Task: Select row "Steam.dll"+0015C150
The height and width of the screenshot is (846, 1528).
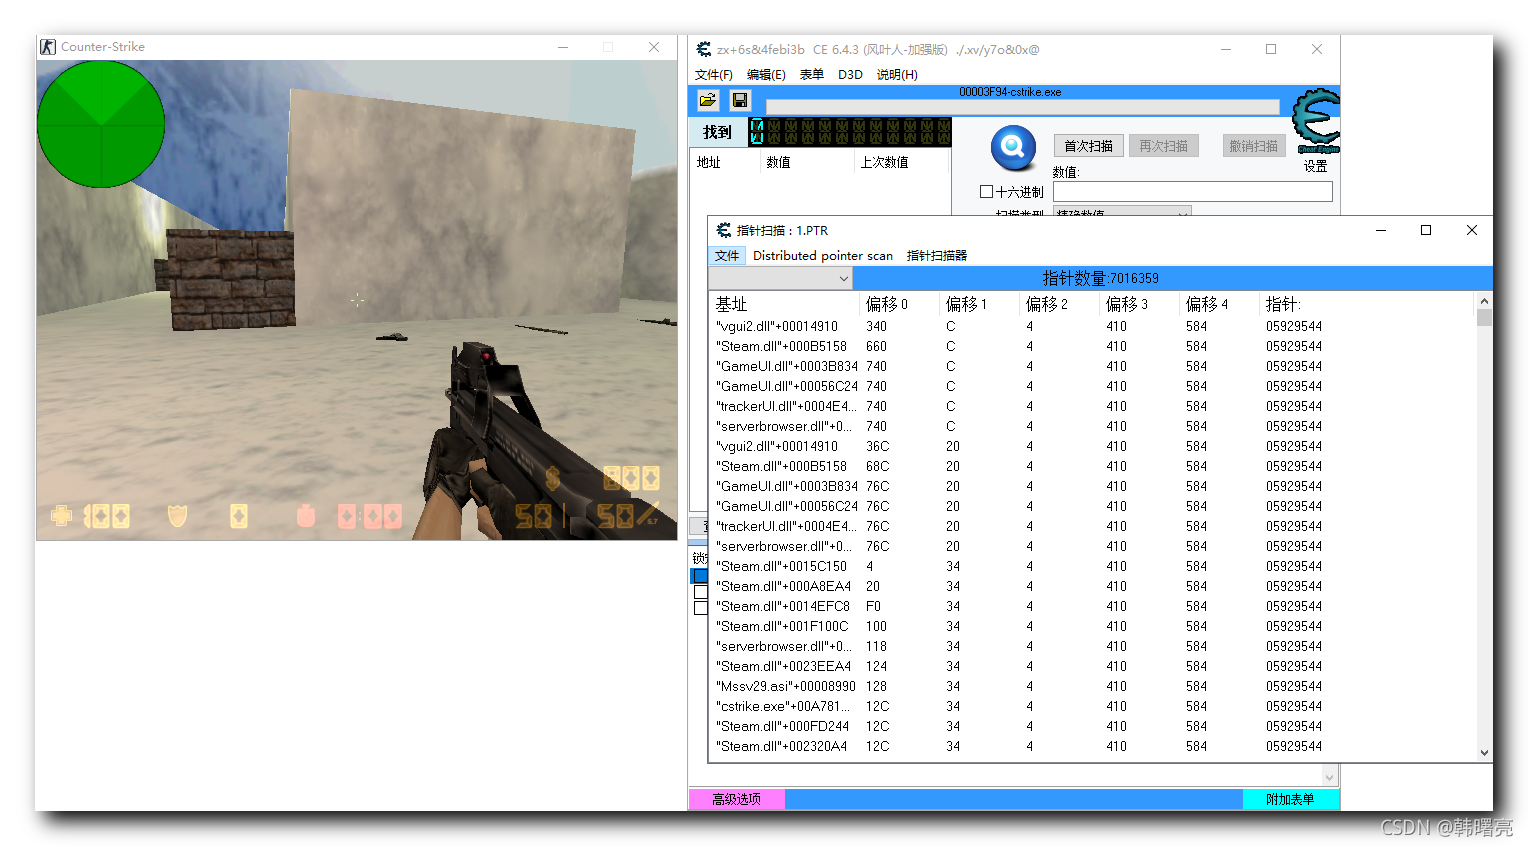Action: click(x=1092, y=566)
